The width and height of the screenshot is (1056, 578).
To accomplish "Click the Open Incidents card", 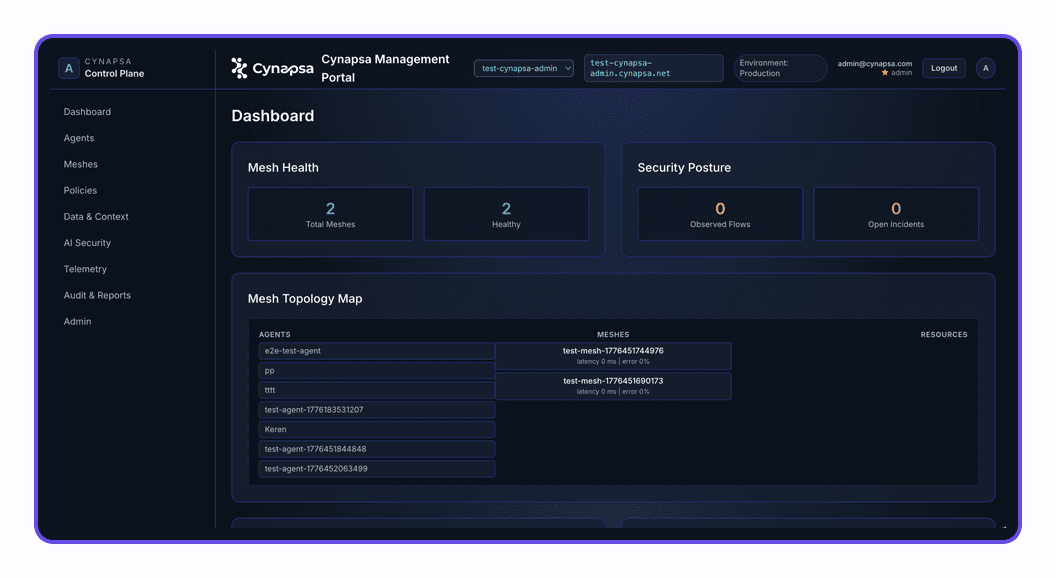I will (896, 214).
